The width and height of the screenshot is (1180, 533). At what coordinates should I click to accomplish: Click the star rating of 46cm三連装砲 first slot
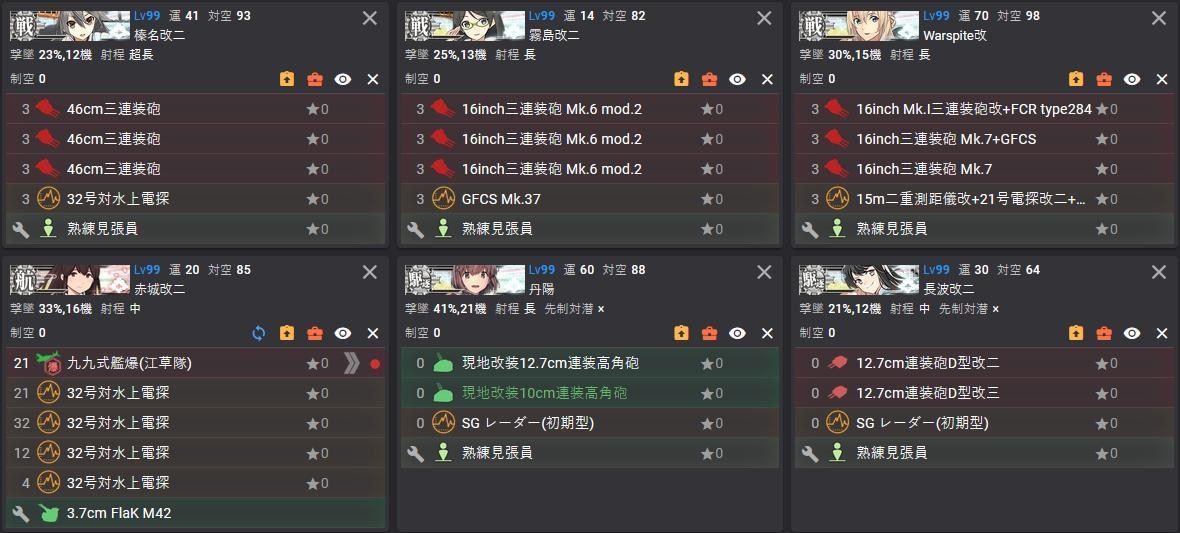317,109
